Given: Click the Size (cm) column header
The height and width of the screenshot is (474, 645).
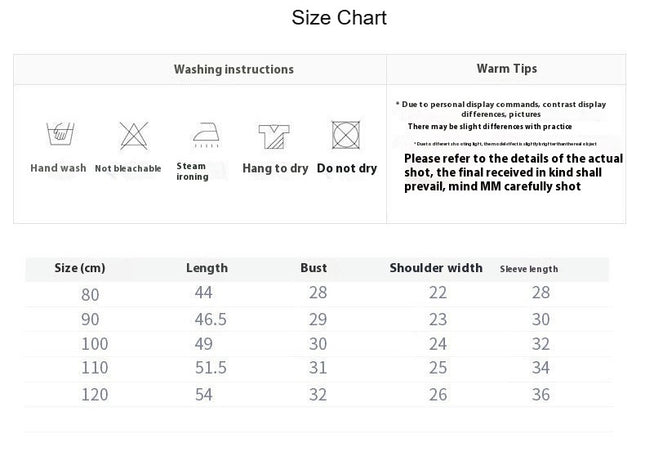Looking at the screenshot, I should pyautogui.click(x=80, y=268).
